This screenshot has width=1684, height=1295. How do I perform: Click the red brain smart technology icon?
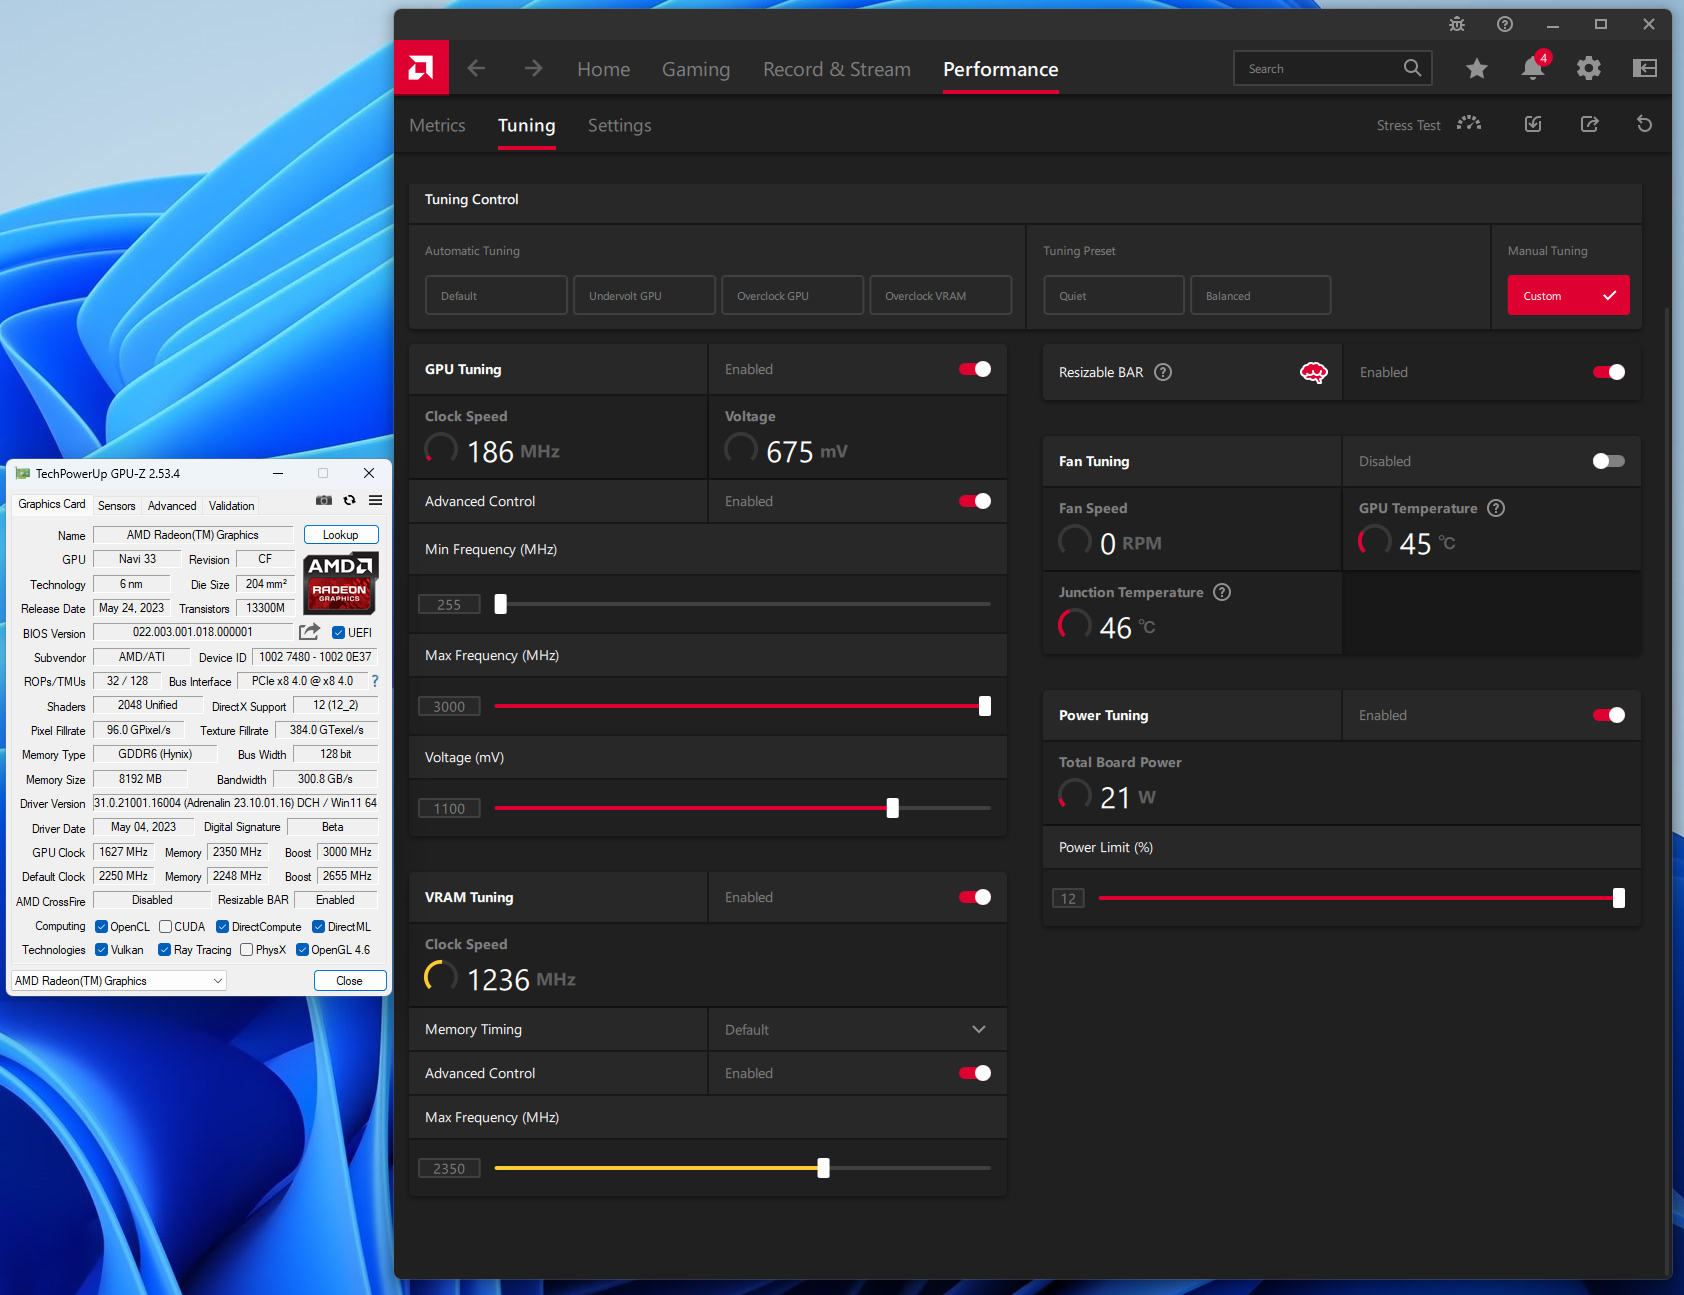[1314, 372]
